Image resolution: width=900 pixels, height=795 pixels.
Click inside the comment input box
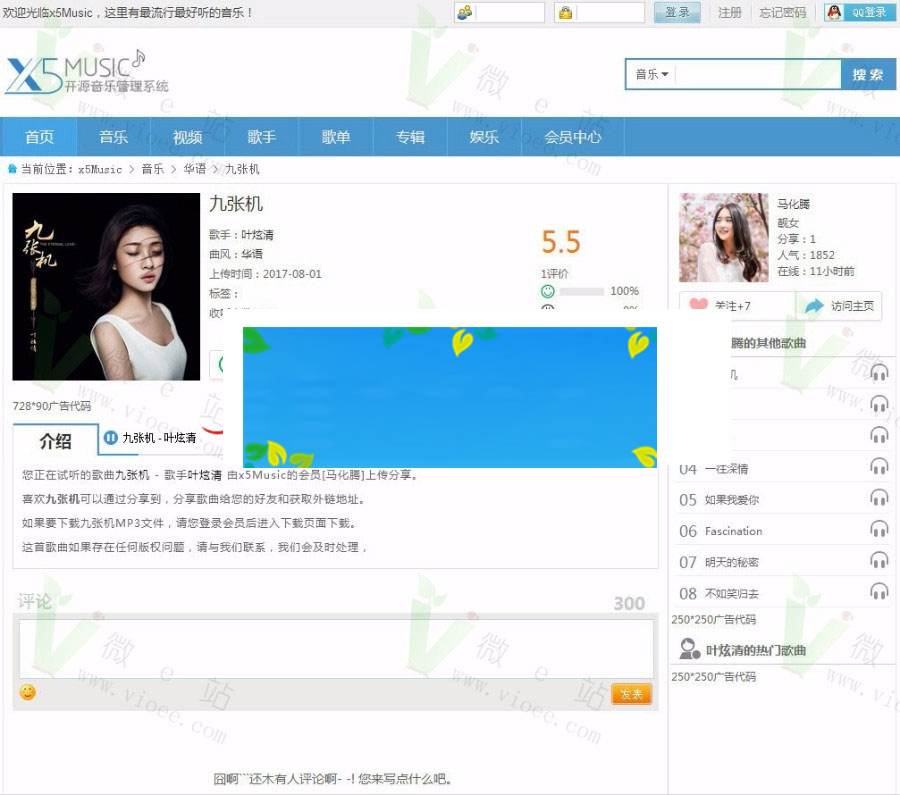(330, 645)
